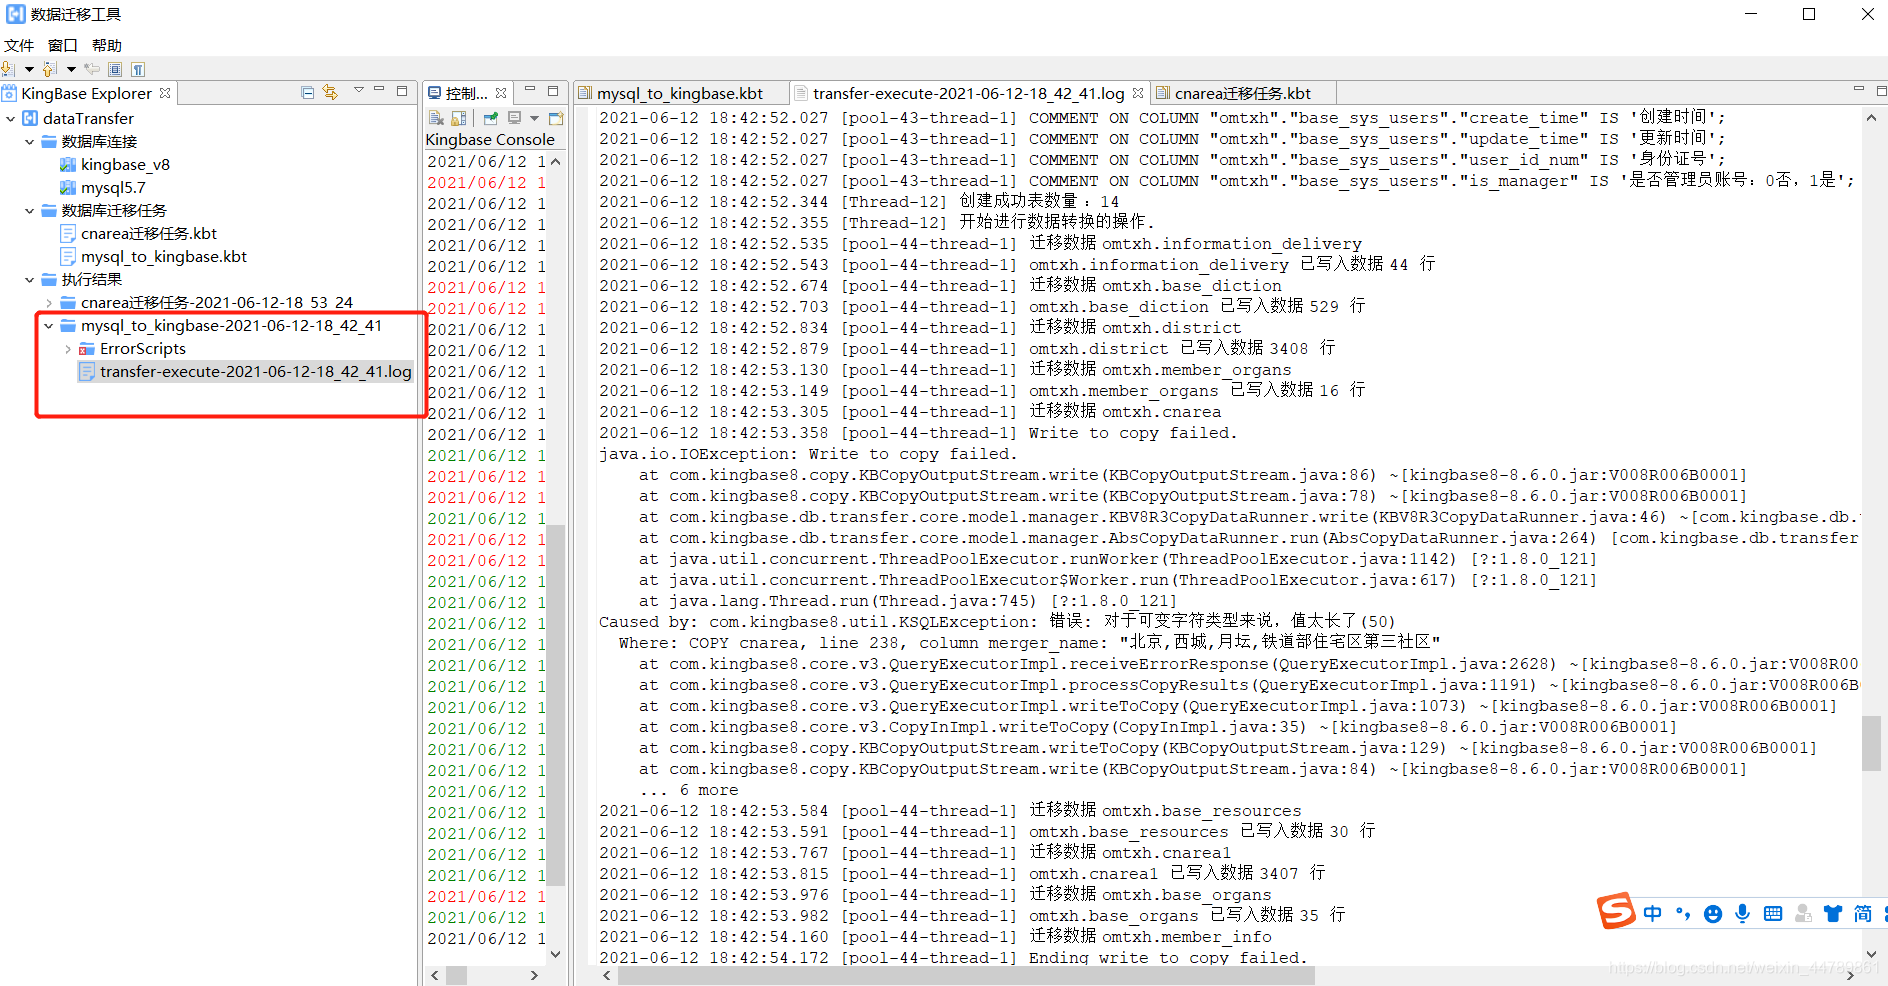Maximize the KingBase Explorer panel
The height and width of the screenshot is (986, 1888).
[402, 90]
